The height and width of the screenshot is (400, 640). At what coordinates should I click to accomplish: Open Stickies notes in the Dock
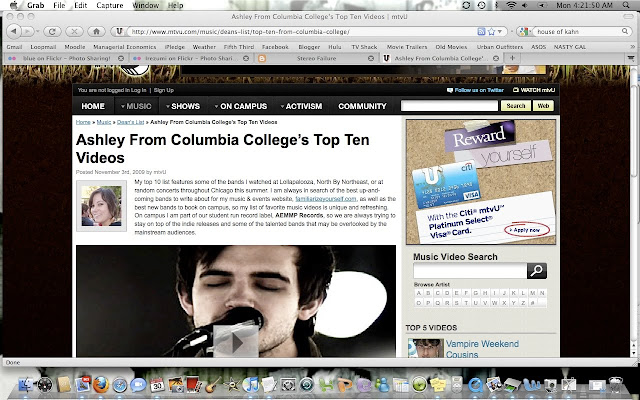click(x=438, y=384)
